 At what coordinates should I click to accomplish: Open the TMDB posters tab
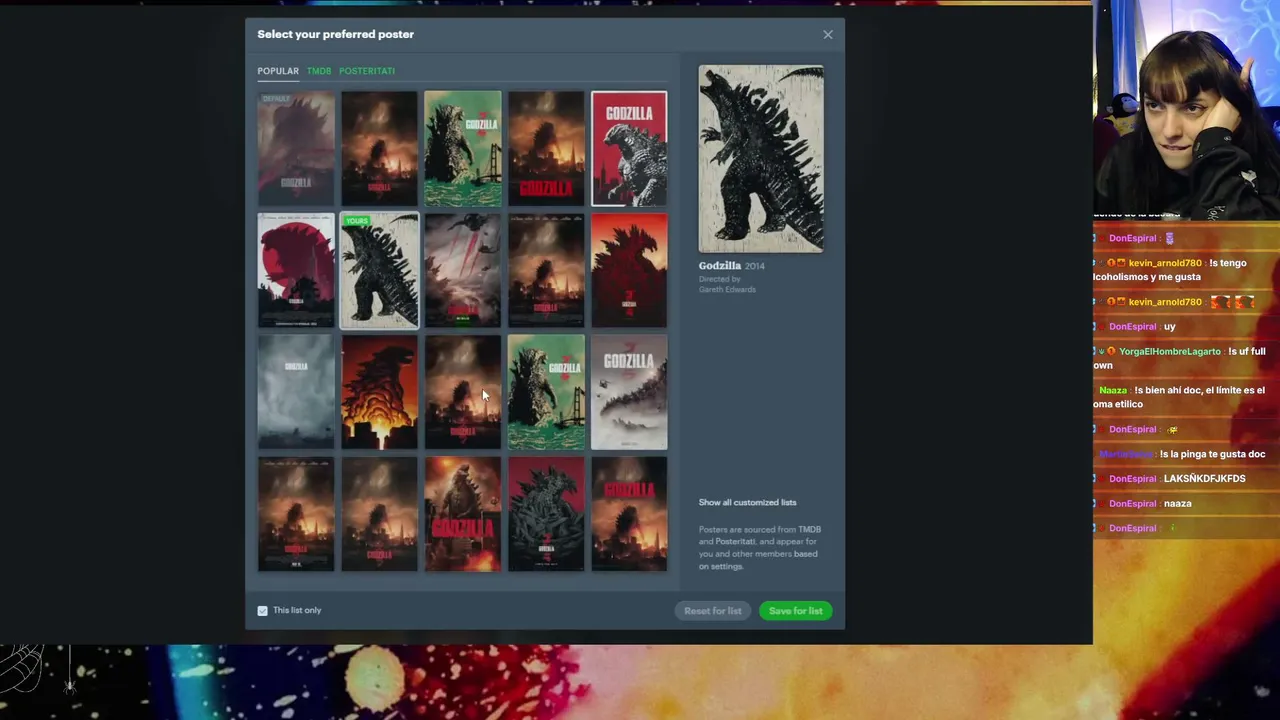pos(319,71)
